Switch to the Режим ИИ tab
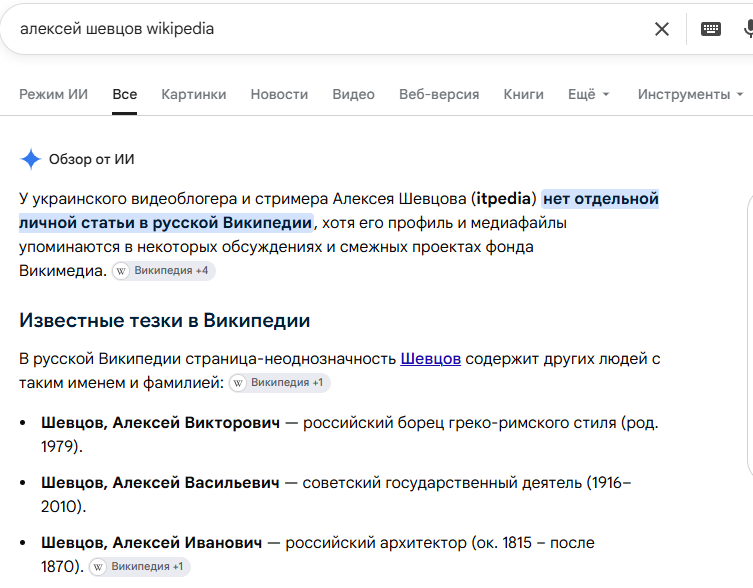Screen dimensions: 753x588 [x=53, y=94]
